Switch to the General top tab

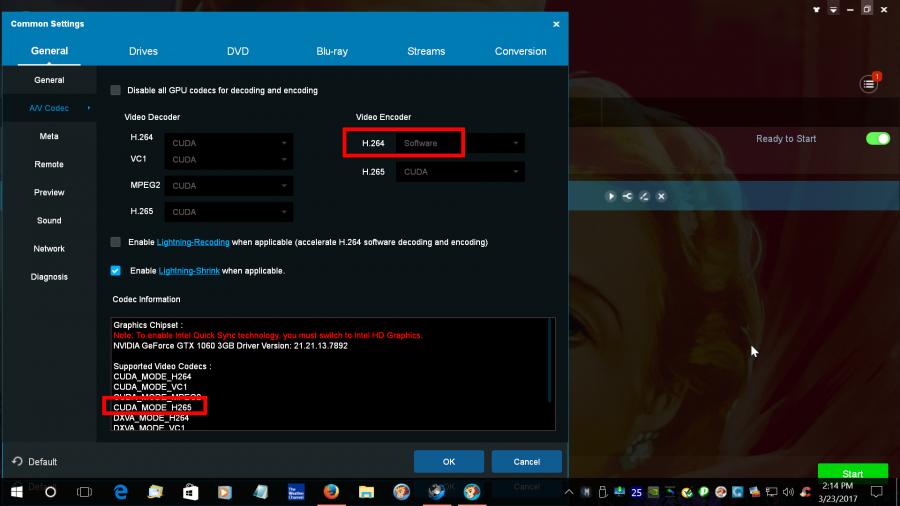[49, 51]
